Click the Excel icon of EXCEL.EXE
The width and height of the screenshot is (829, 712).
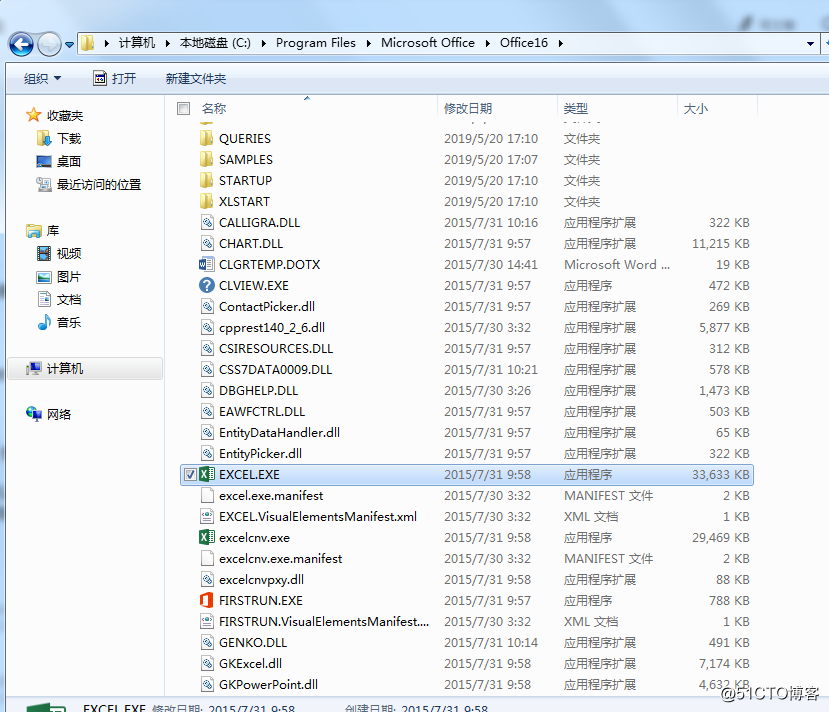(207, 475)
